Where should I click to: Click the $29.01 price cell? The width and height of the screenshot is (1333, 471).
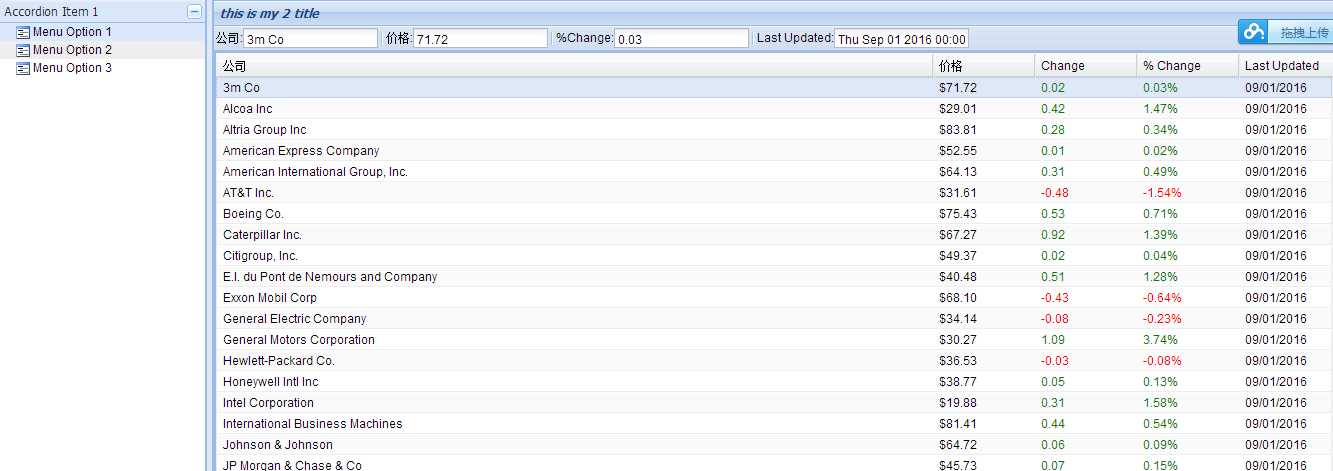coord(958,109)
